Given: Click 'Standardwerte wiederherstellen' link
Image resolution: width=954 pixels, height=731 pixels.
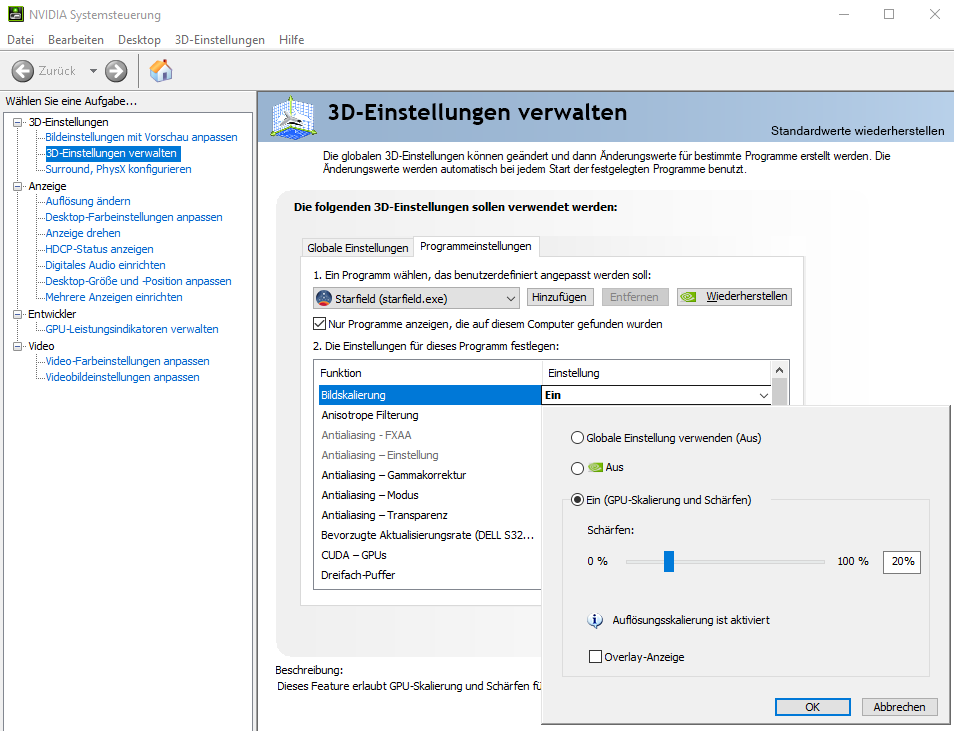Looking at the screenshot, I should (x=857, y=131).
